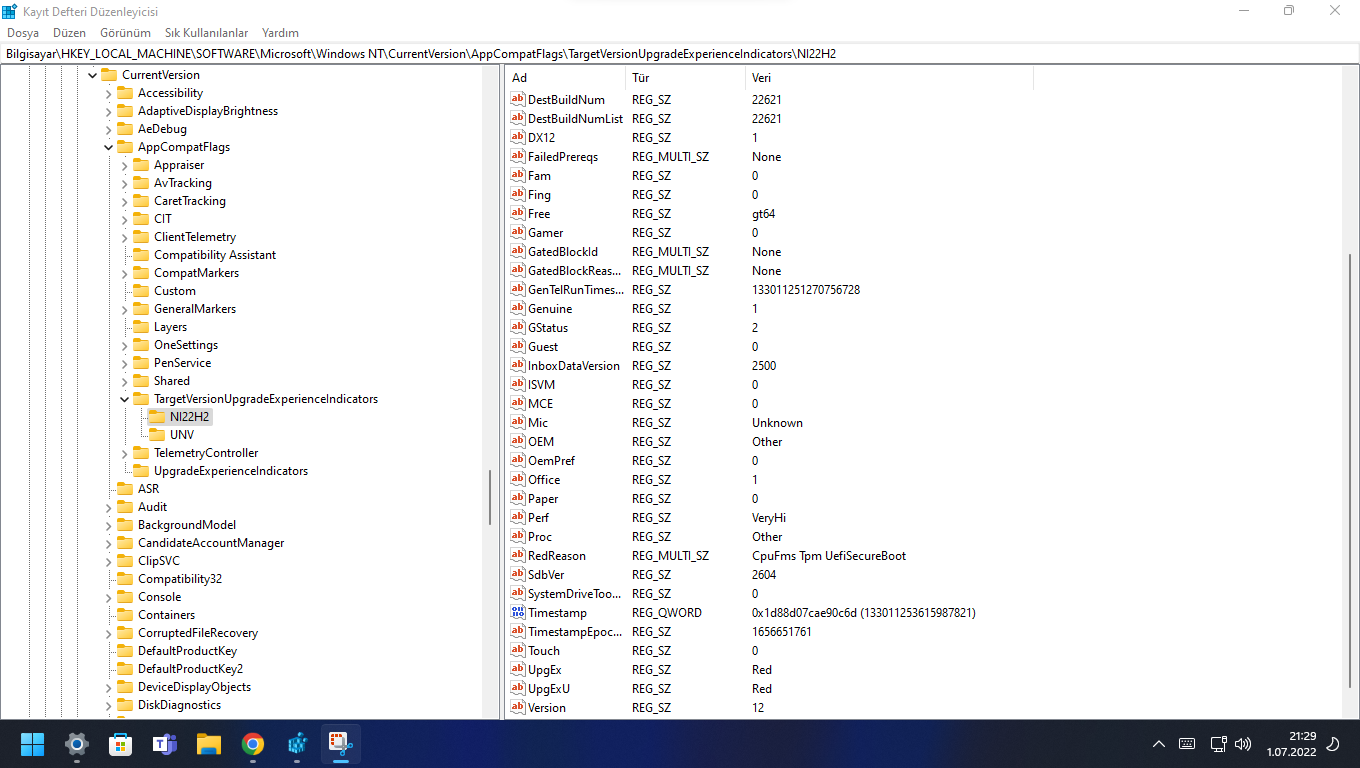The image size is (1360, 768).
Task: Click the Registry Editor icon in title bar
Action: (10, 11)
